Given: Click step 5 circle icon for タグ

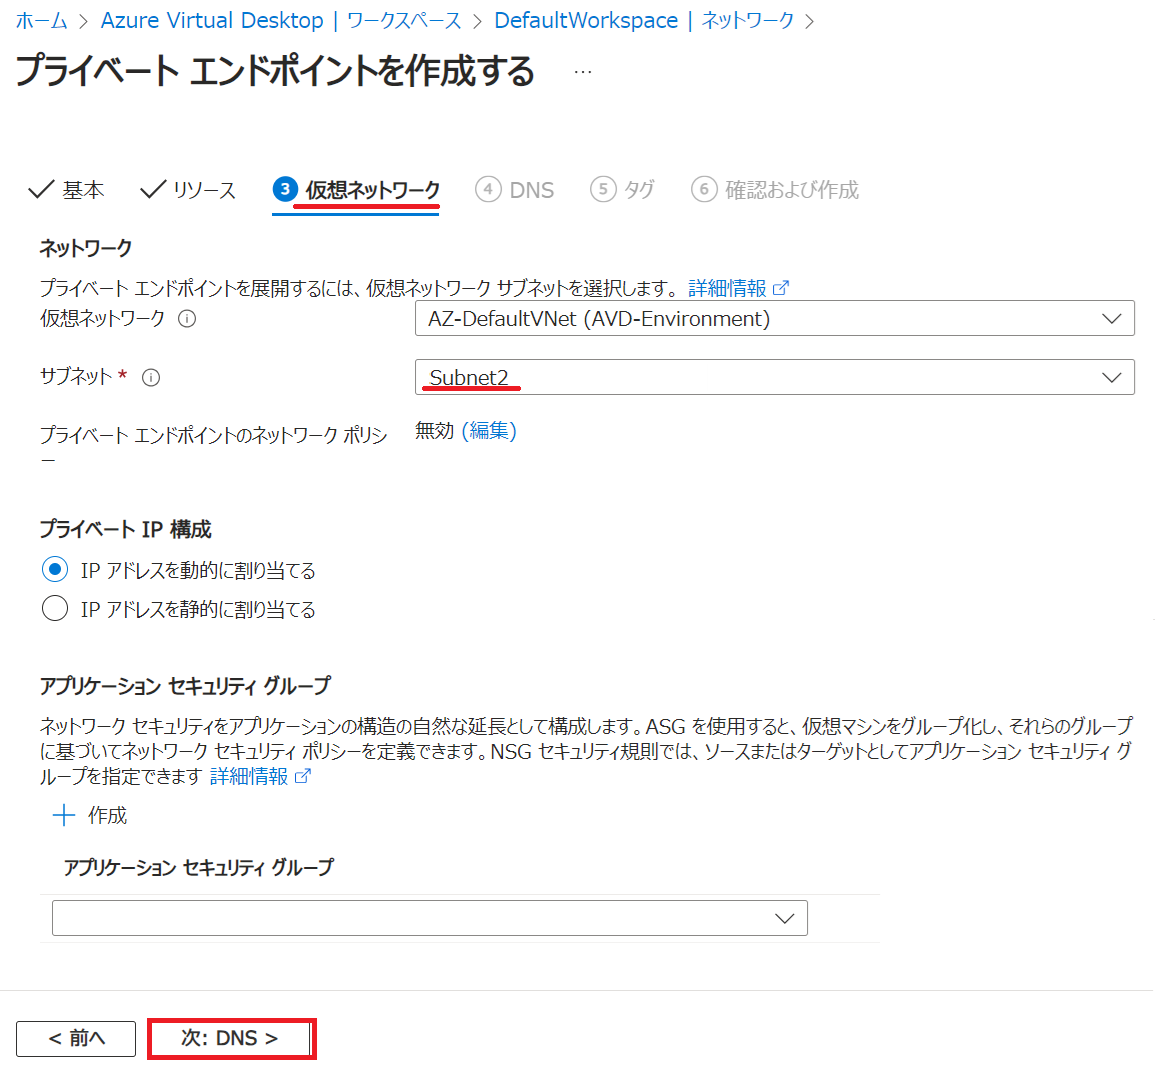Looking at the screenshot, I should pyautogui.click(x=603, y=189).
